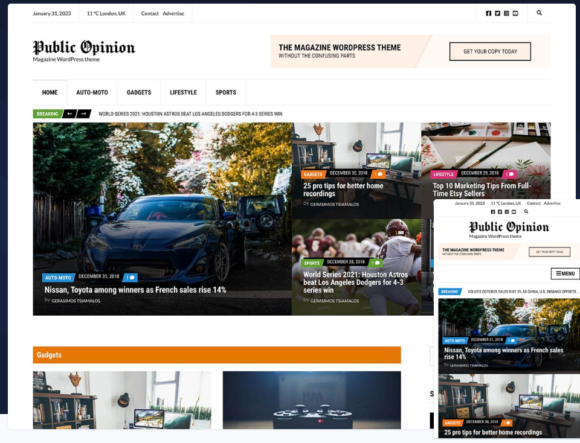Open the hamburger MENU button in mobile preview
Viewport: 580px width, 443px height.
tap(565, 274)
